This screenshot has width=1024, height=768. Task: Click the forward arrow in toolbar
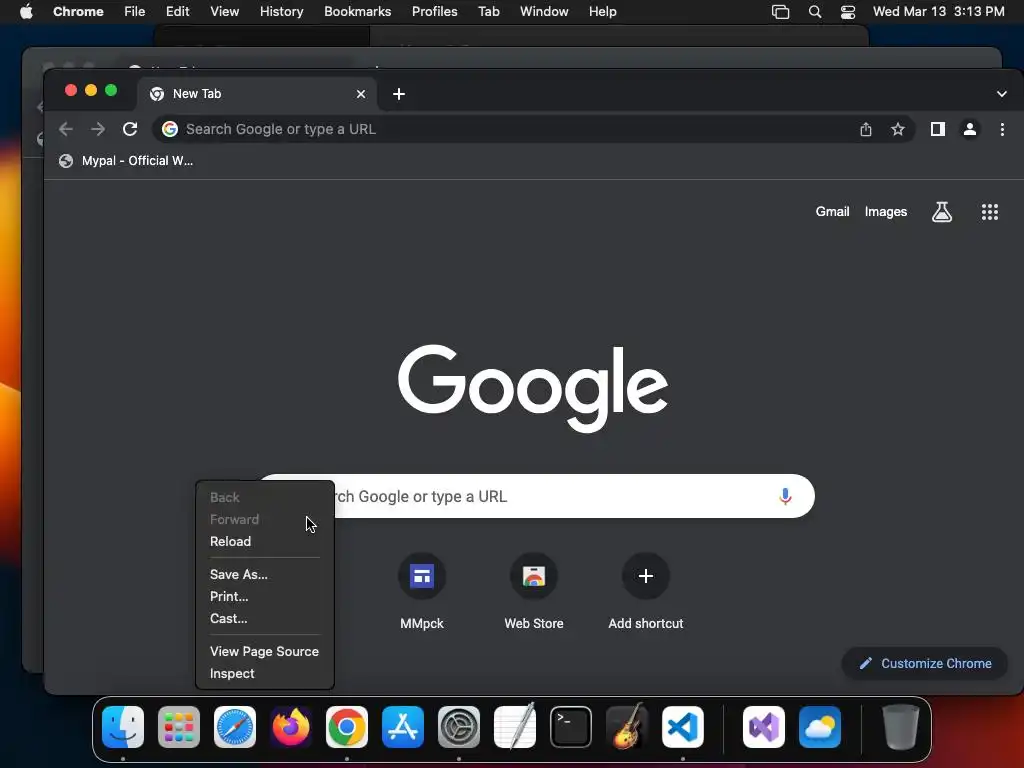(98, 129)
